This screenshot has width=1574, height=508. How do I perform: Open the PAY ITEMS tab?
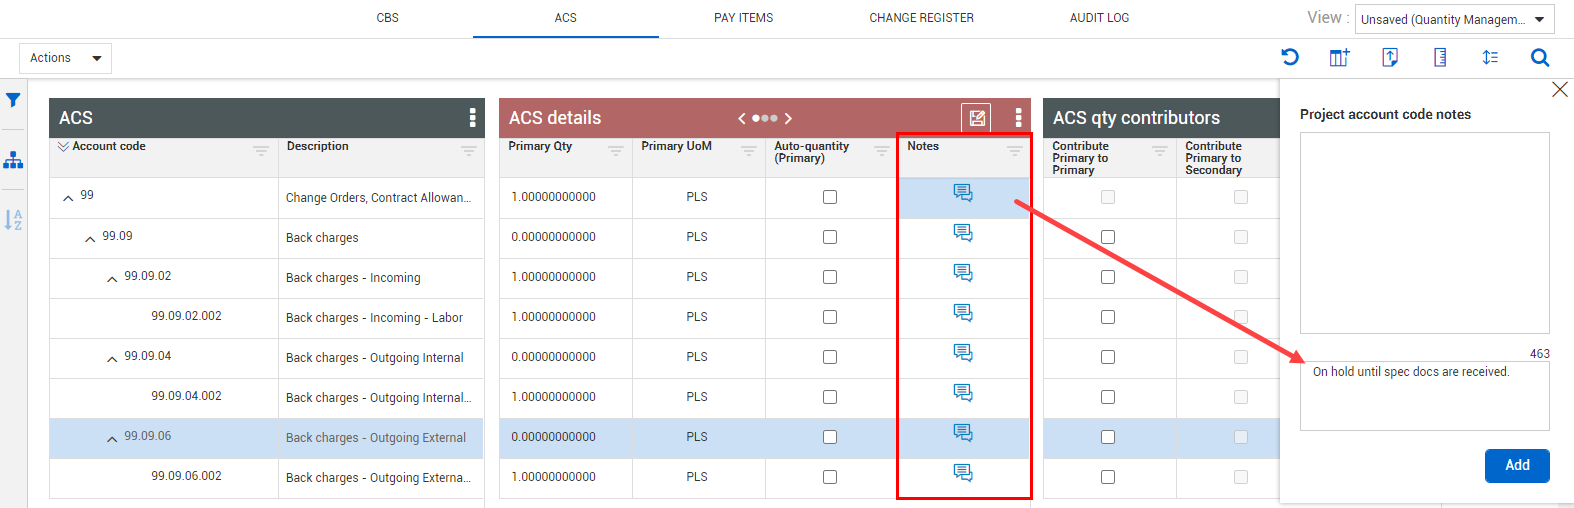click(743, 18)
